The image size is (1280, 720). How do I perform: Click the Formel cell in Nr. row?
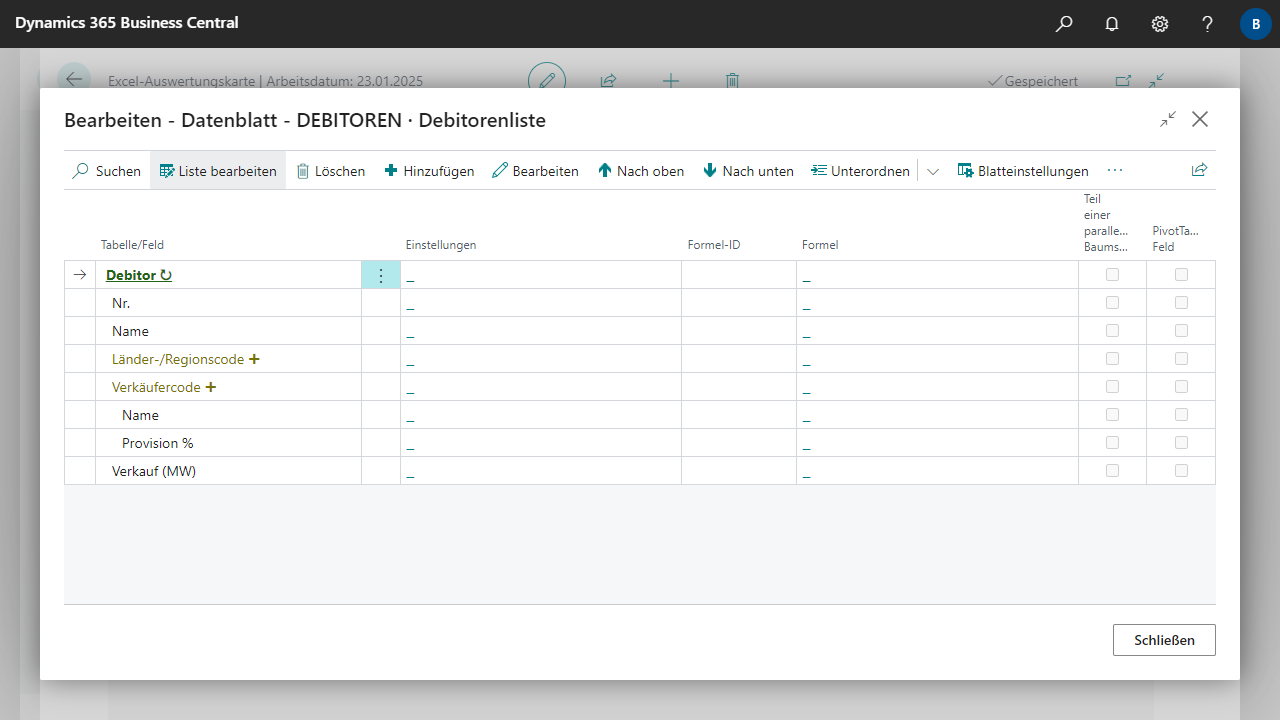coord(937,303)
